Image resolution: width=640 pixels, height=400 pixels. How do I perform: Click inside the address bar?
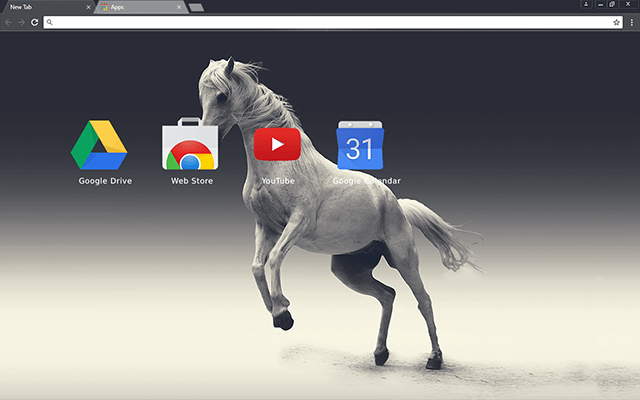pyautogui.click(x=333, y=22)
